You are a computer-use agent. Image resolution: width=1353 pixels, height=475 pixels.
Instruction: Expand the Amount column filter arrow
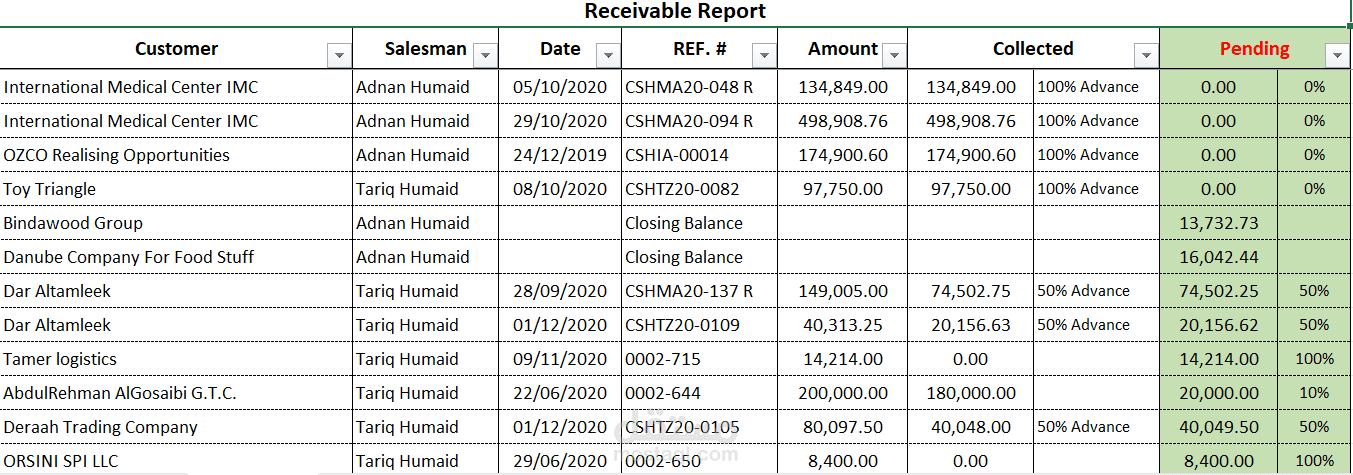894,55
